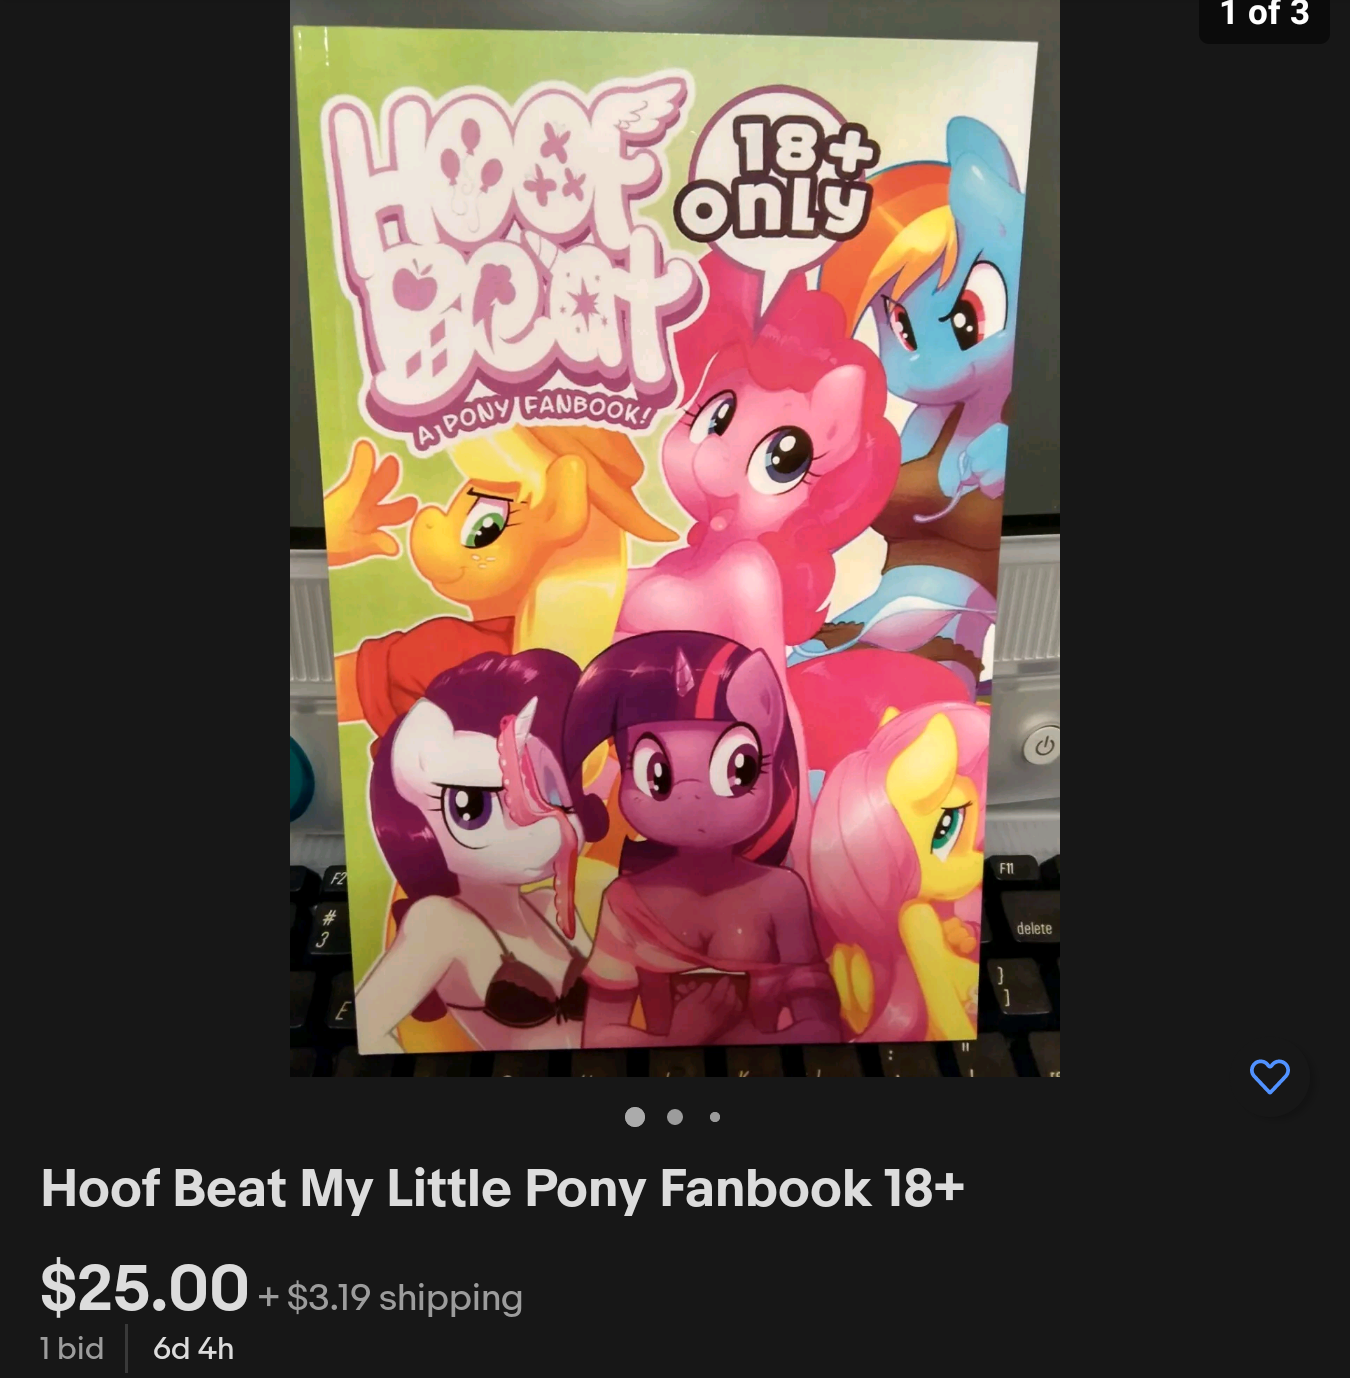Click the power button icon in the photo

1043,746
